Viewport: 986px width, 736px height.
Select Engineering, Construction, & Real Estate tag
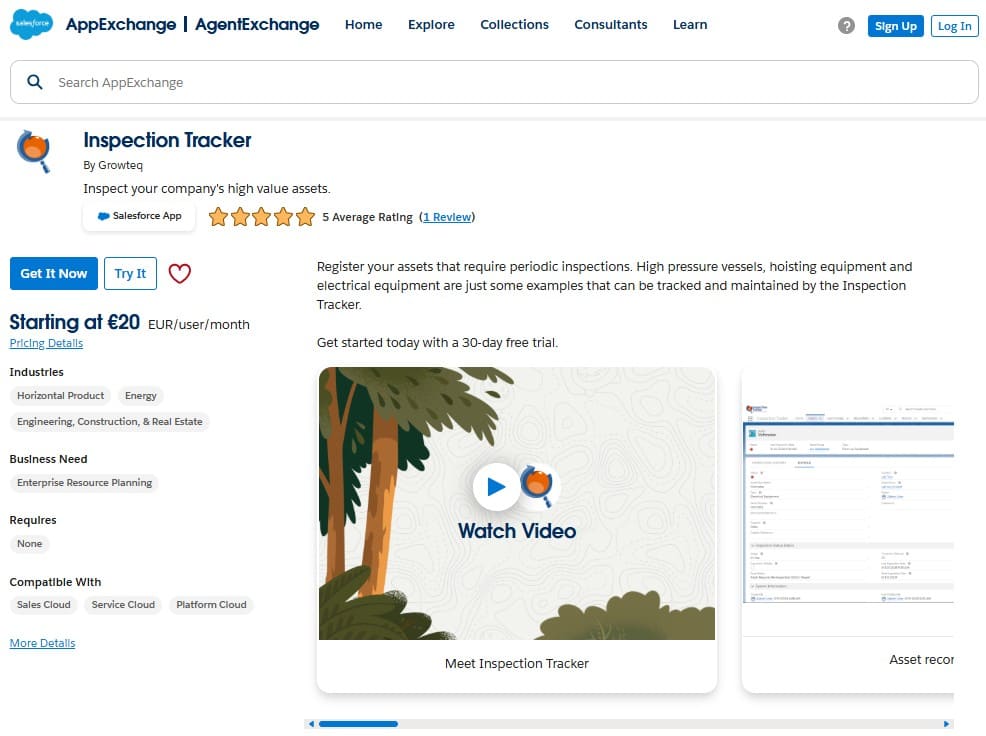tap(109, 421)
